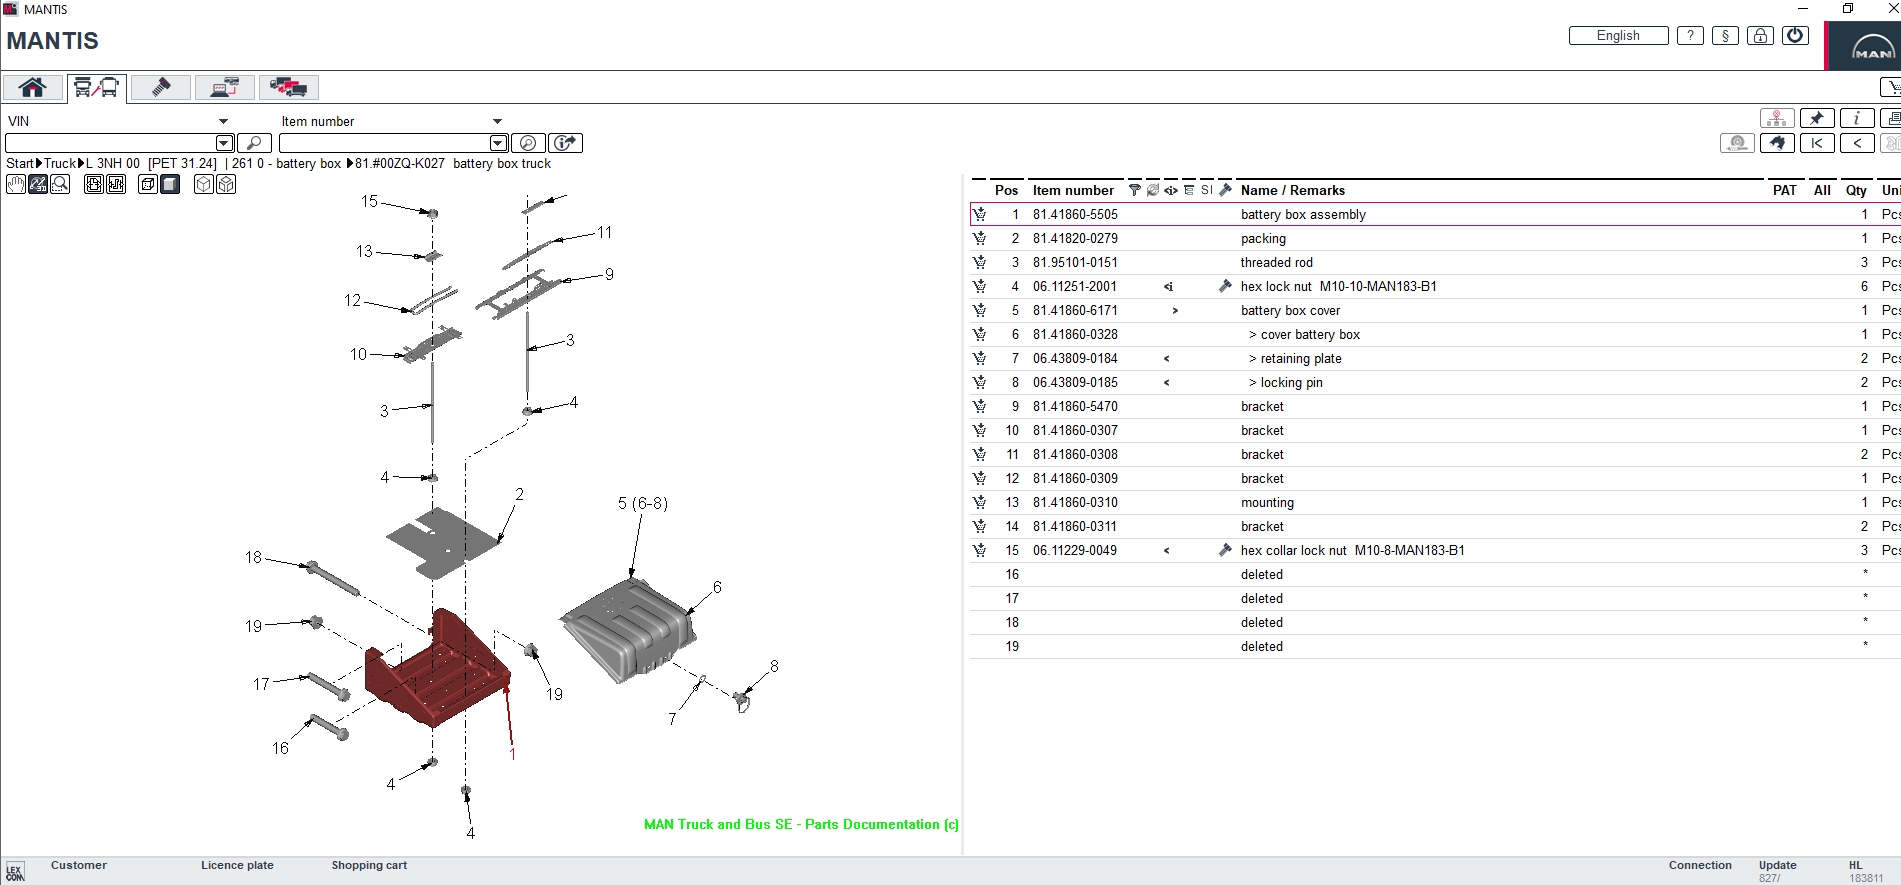Select item number 81.41860-6171
1901x885 pixels.
[1075, 310]
